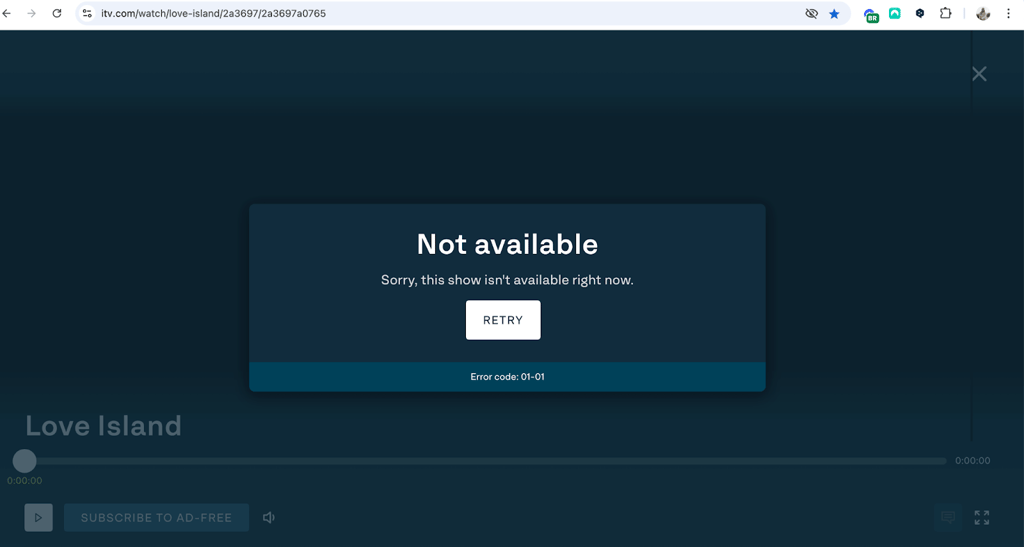Image resolution: width=1024 pixels, height=547 pixels.
Task: Open the green square extension icon
Action: (x=895, y=13)
